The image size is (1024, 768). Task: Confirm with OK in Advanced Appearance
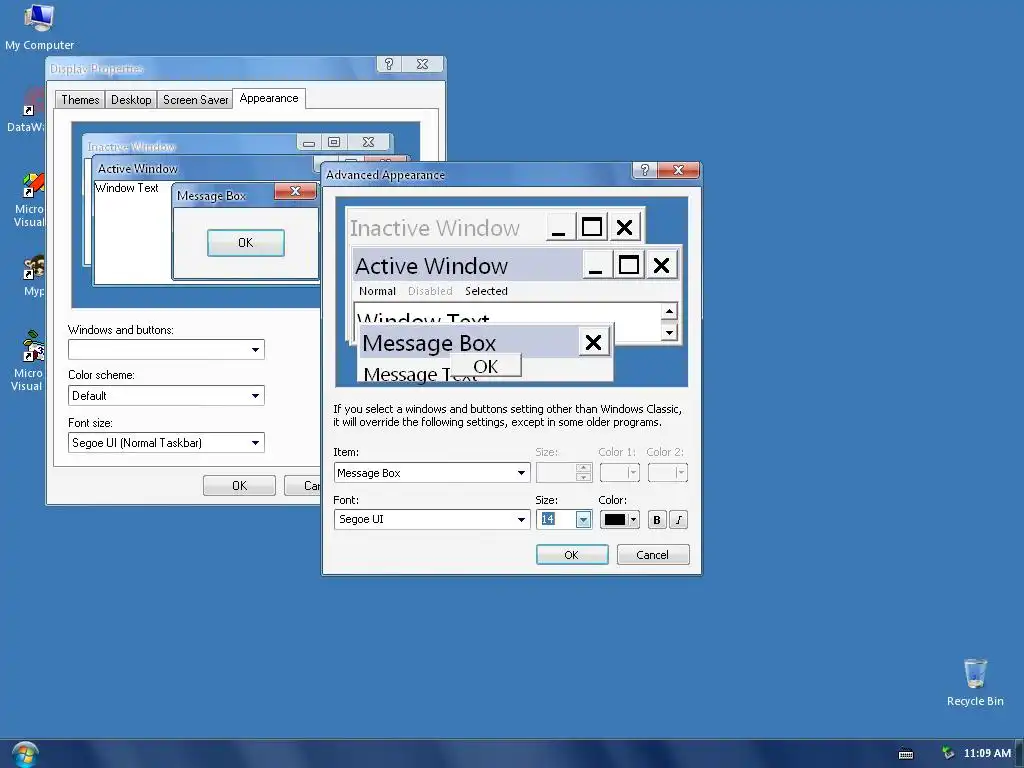(x=571, y=554)
